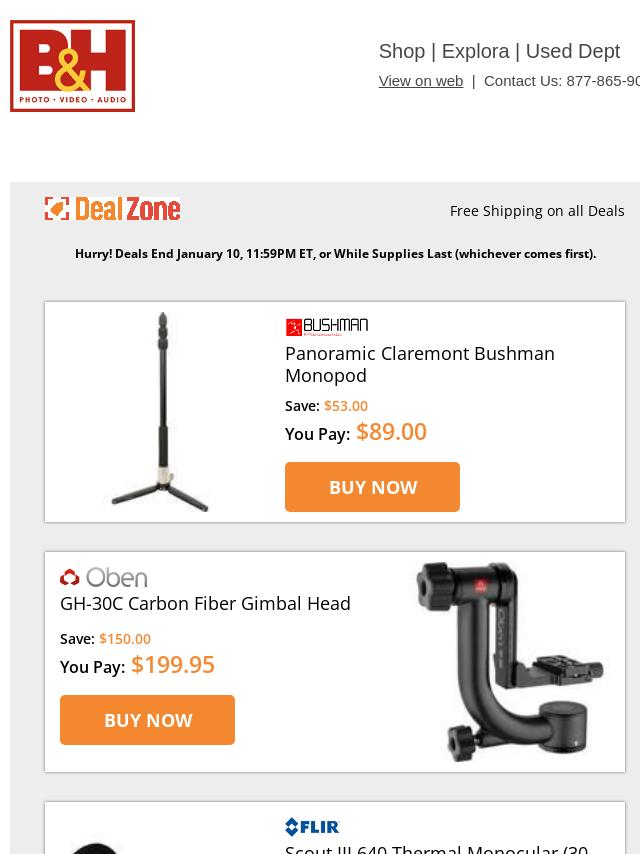Click the Bushman Panoramic brand logo
Viewport: 640px width, 854px height.
click(x=327, y=327)
